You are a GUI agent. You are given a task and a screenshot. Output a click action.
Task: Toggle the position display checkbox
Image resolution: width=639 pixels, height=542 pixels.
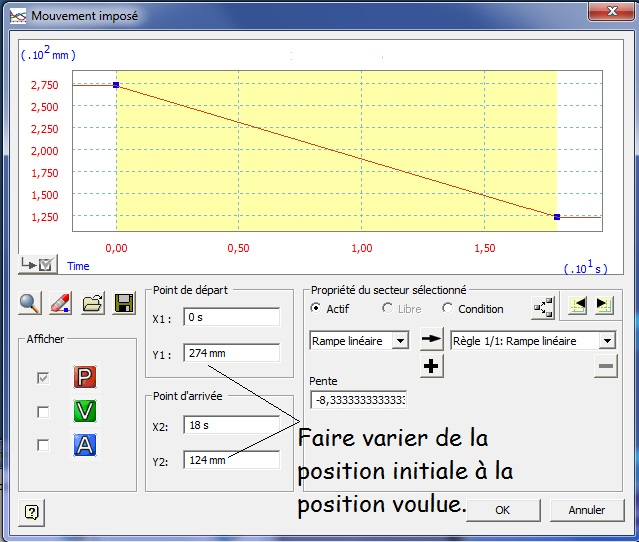point(43,378)
